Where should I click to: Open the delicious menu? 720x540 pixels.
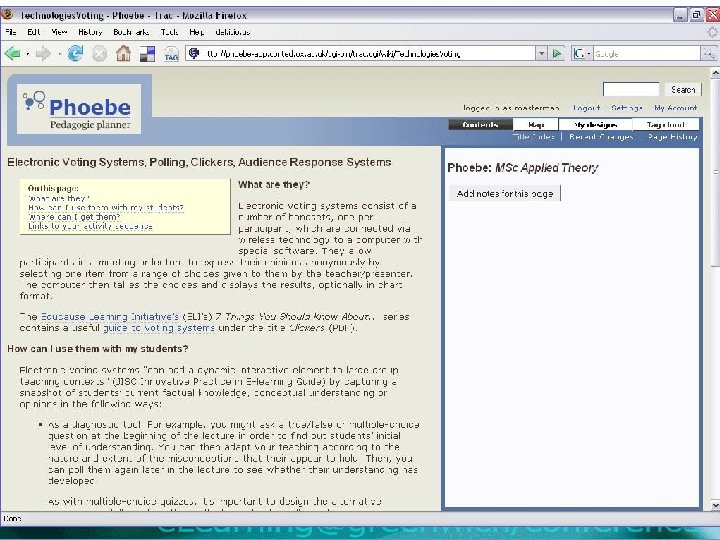[x=232, y=32]
